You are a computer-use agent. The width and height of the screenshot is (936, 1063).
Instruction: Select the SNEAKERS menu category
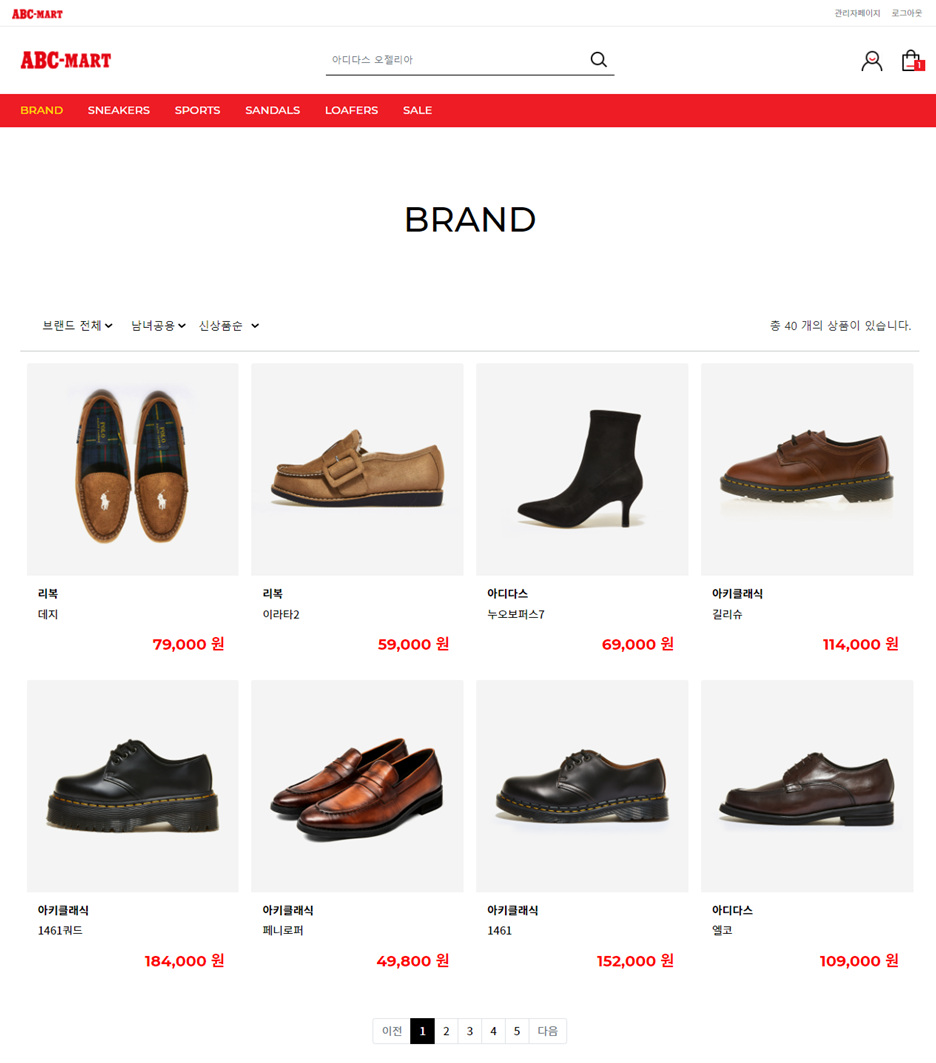point(119,110)
